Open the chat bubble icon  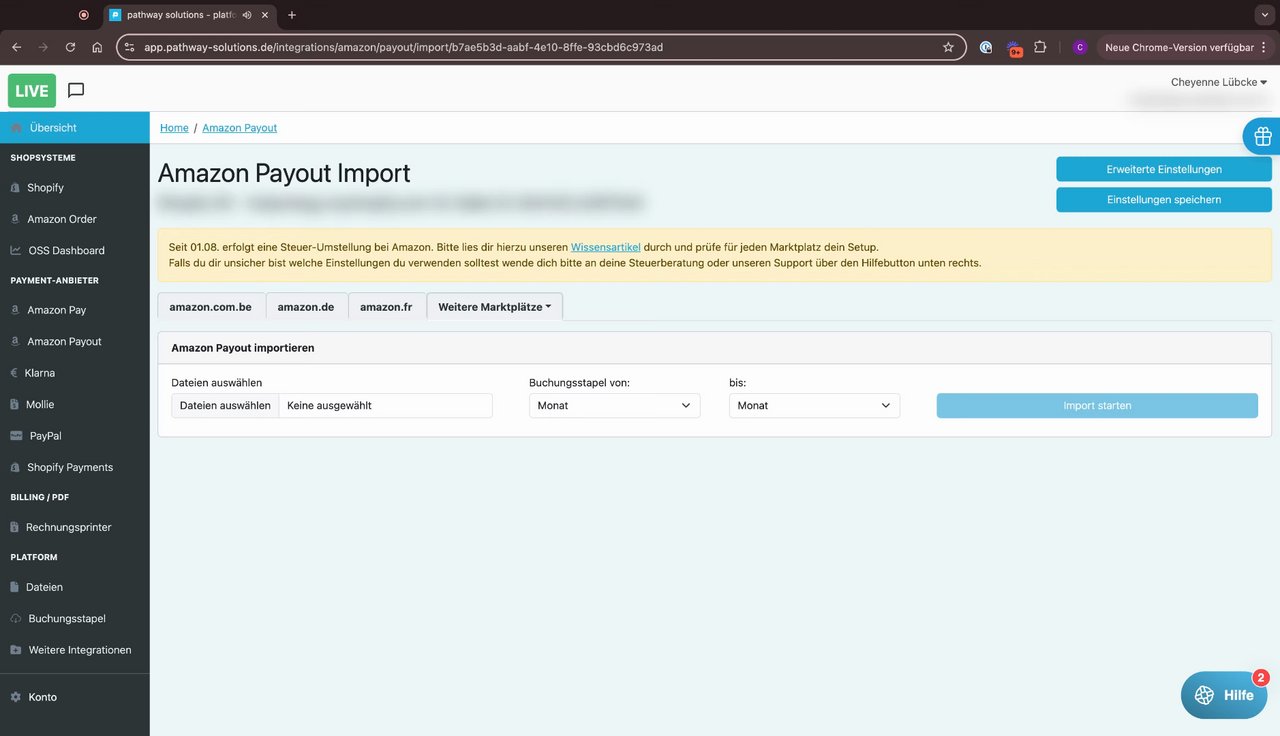(76, 90)
